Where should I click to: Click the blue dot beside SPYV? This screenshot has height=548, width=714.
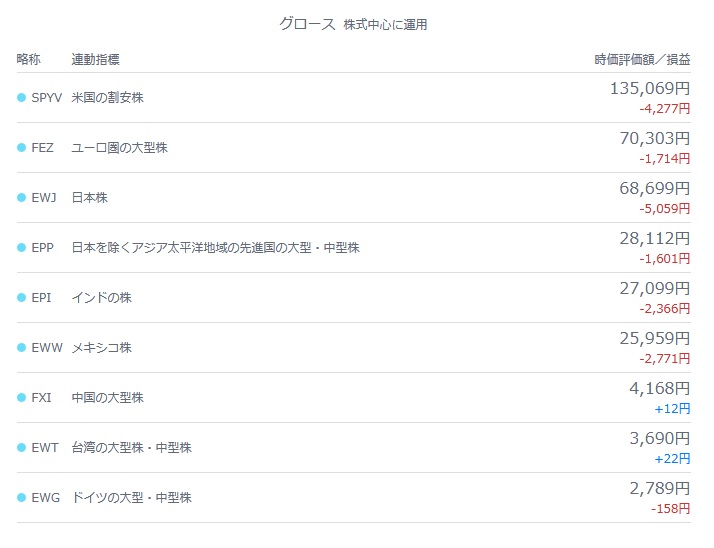[21, 97]
